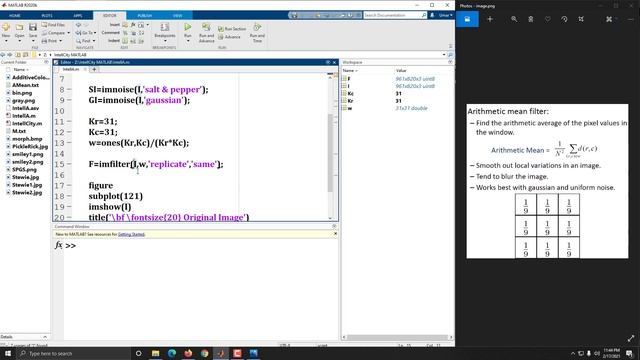Click the Getting Started link
The width and height of the screenshot is (640, 360).
(131, 234)
